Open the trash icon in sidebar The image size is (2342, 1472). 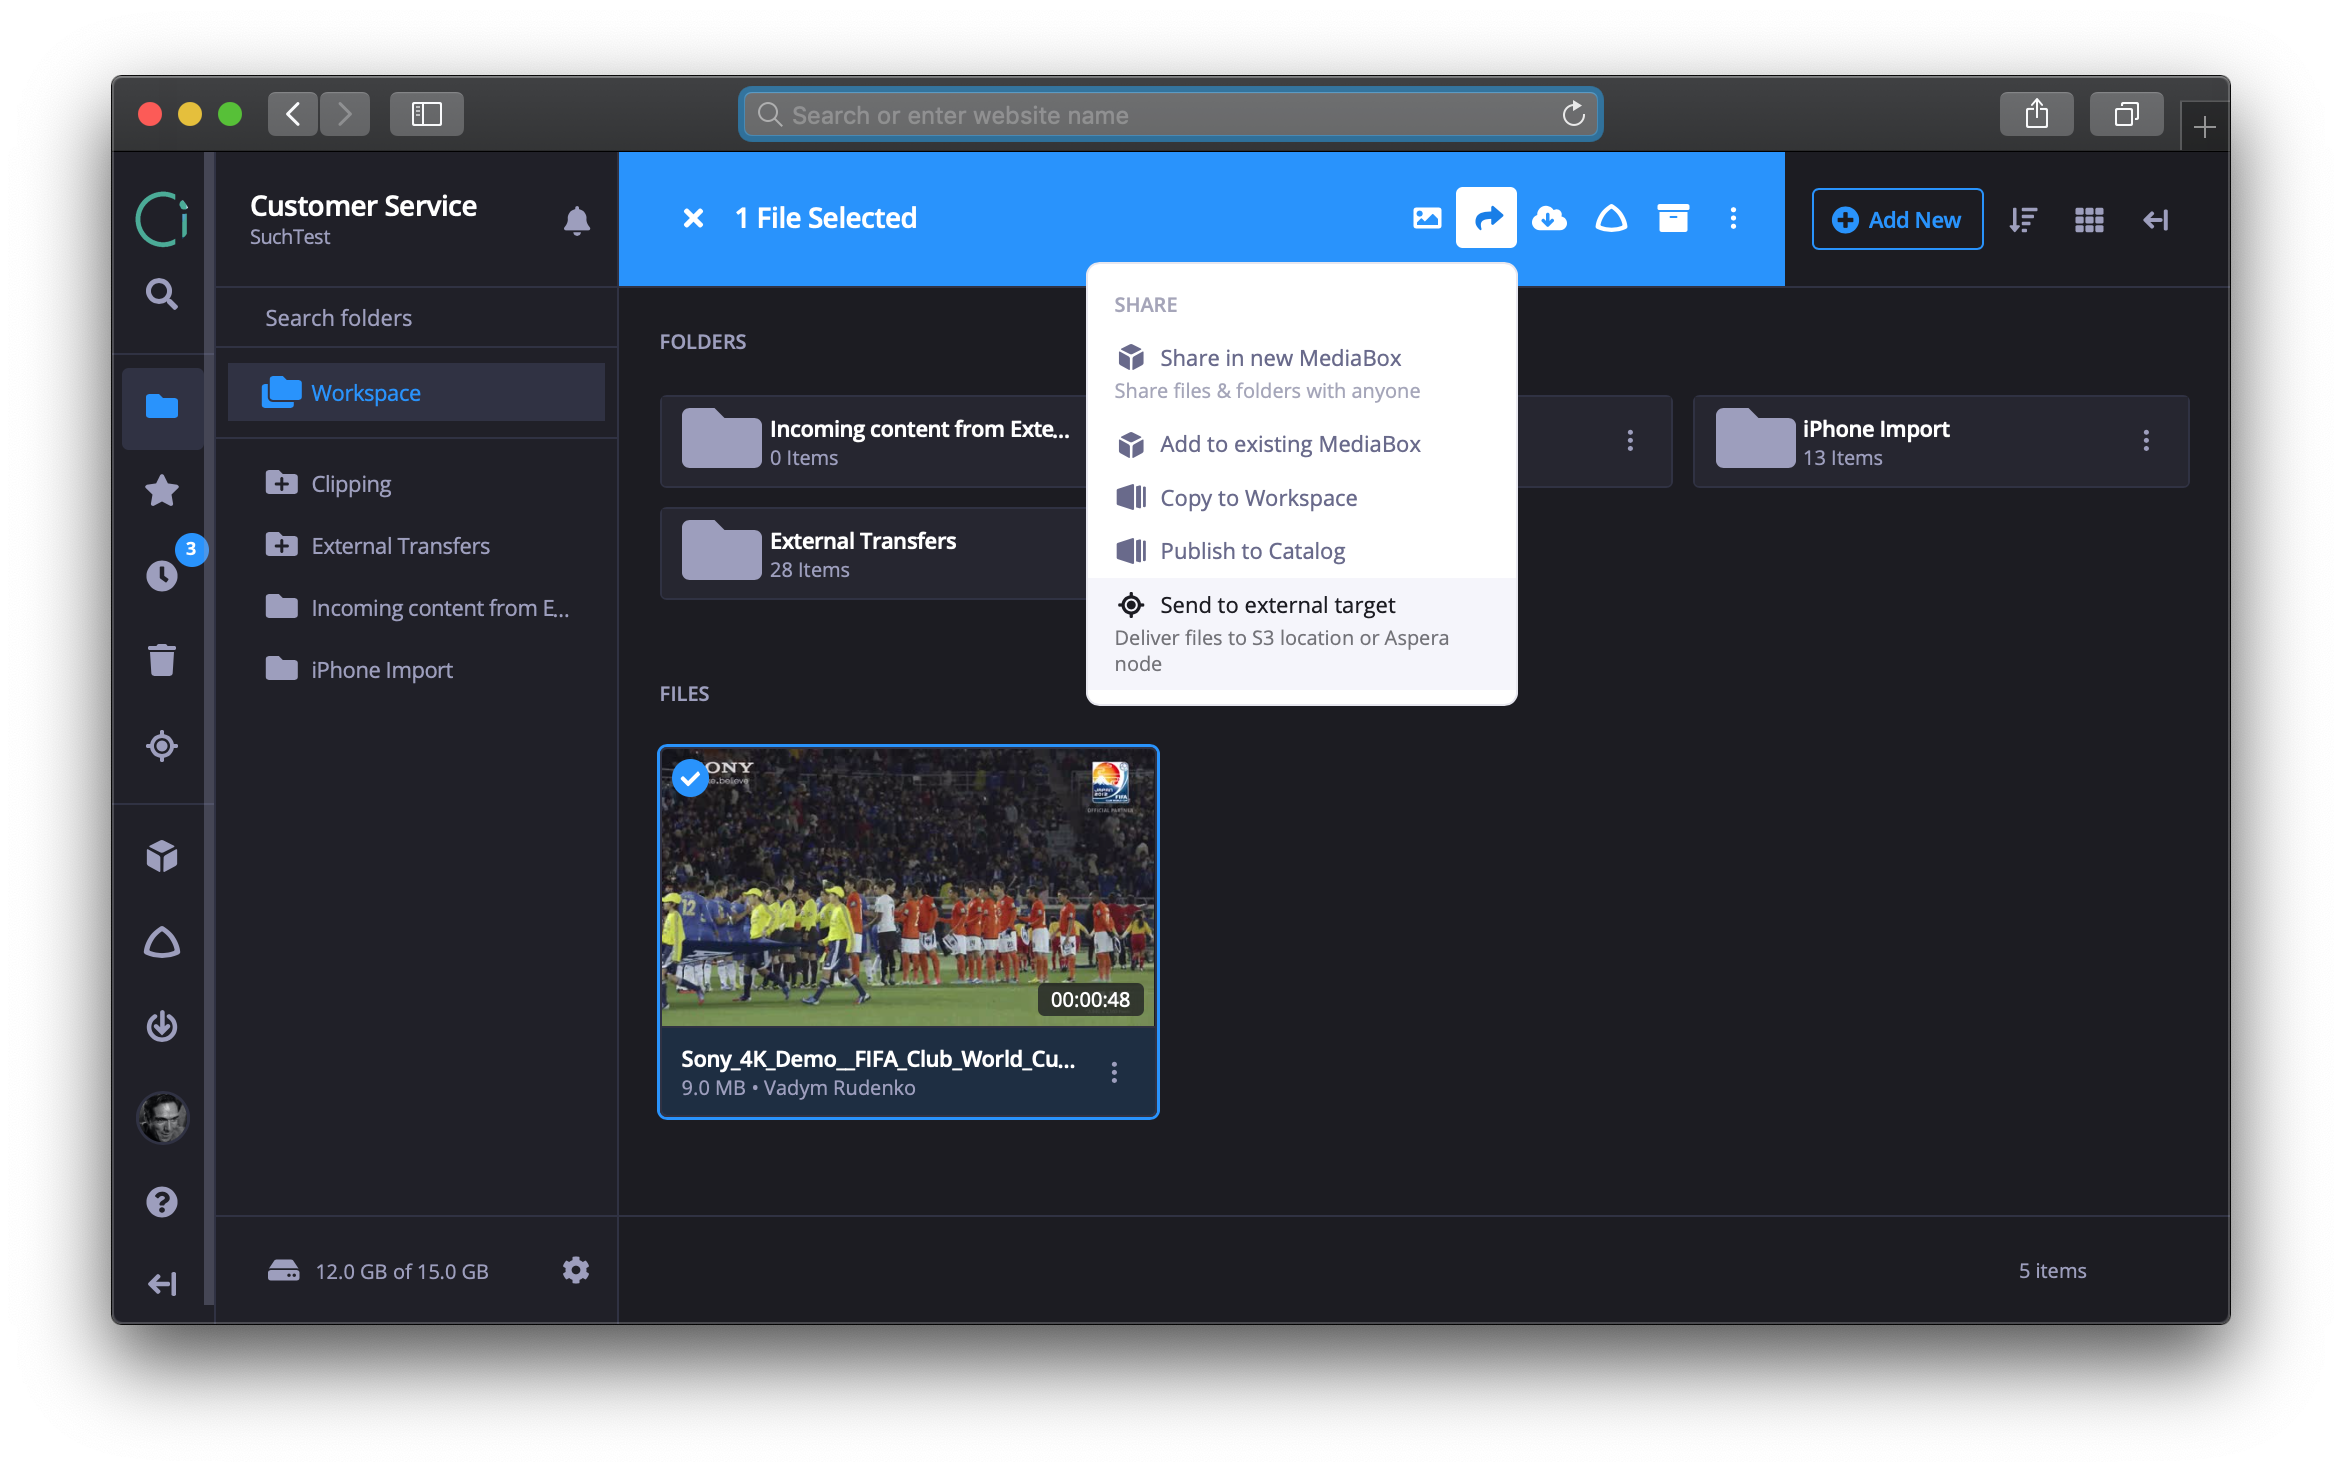point(161,660)
